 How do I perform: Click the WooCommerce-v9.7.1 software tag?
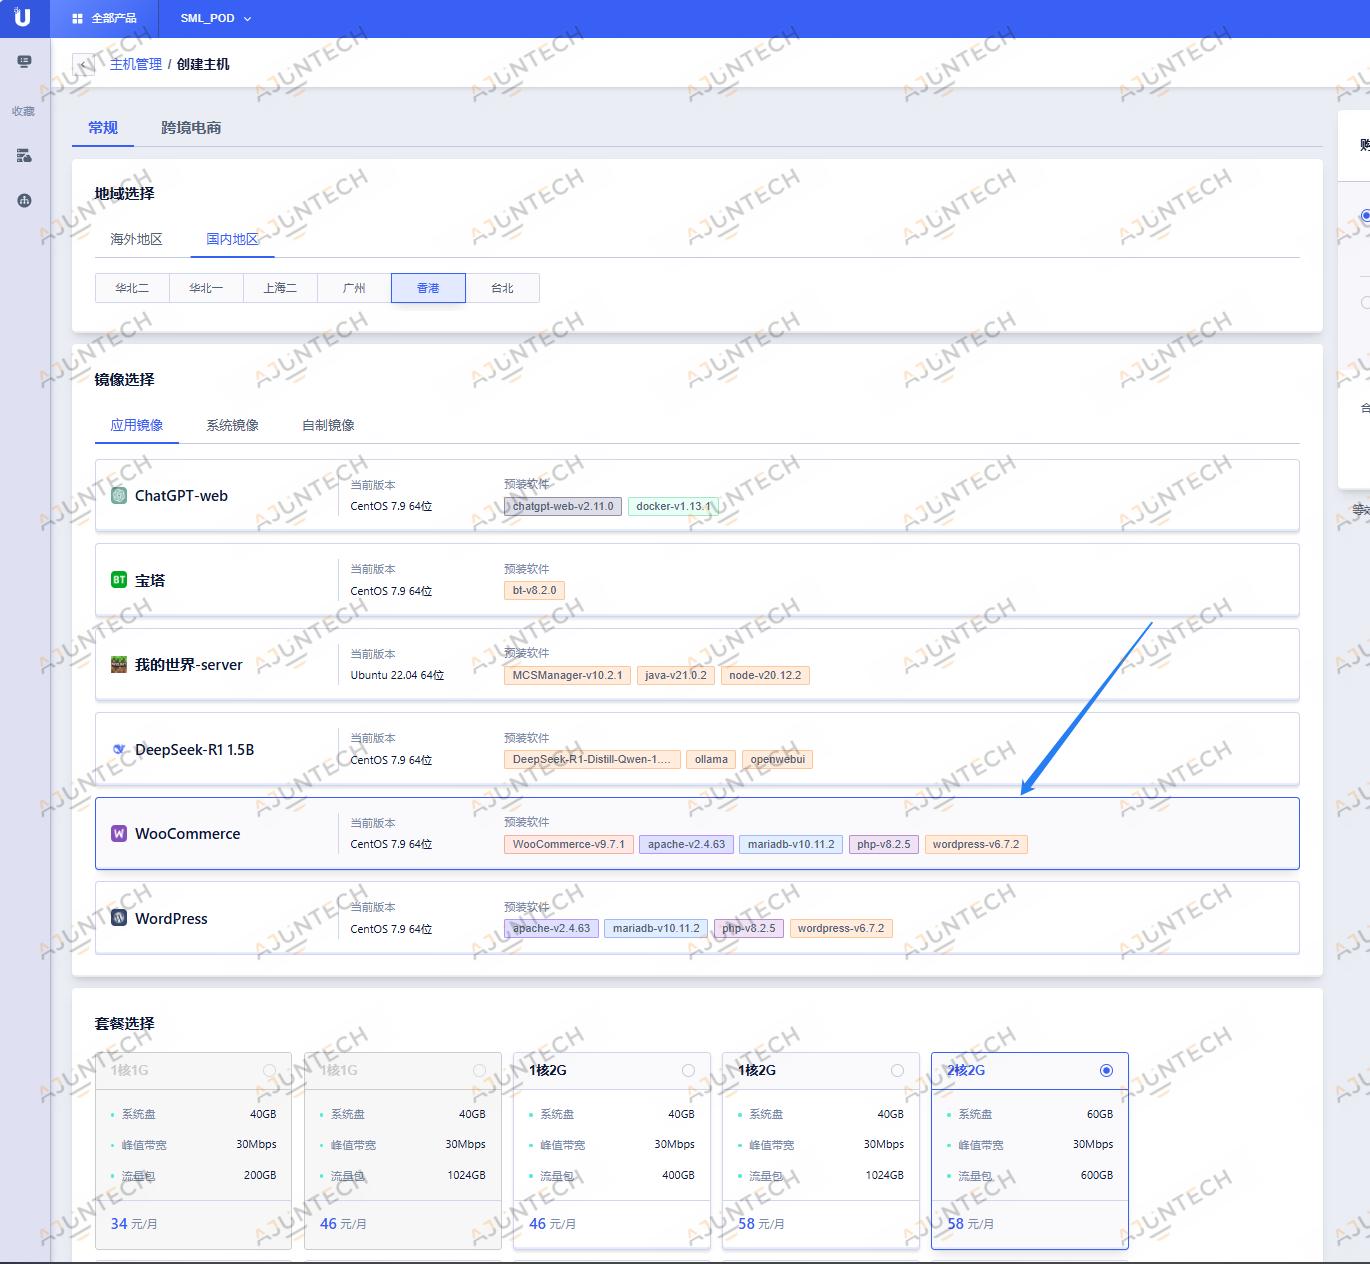(x=568, y=844)
